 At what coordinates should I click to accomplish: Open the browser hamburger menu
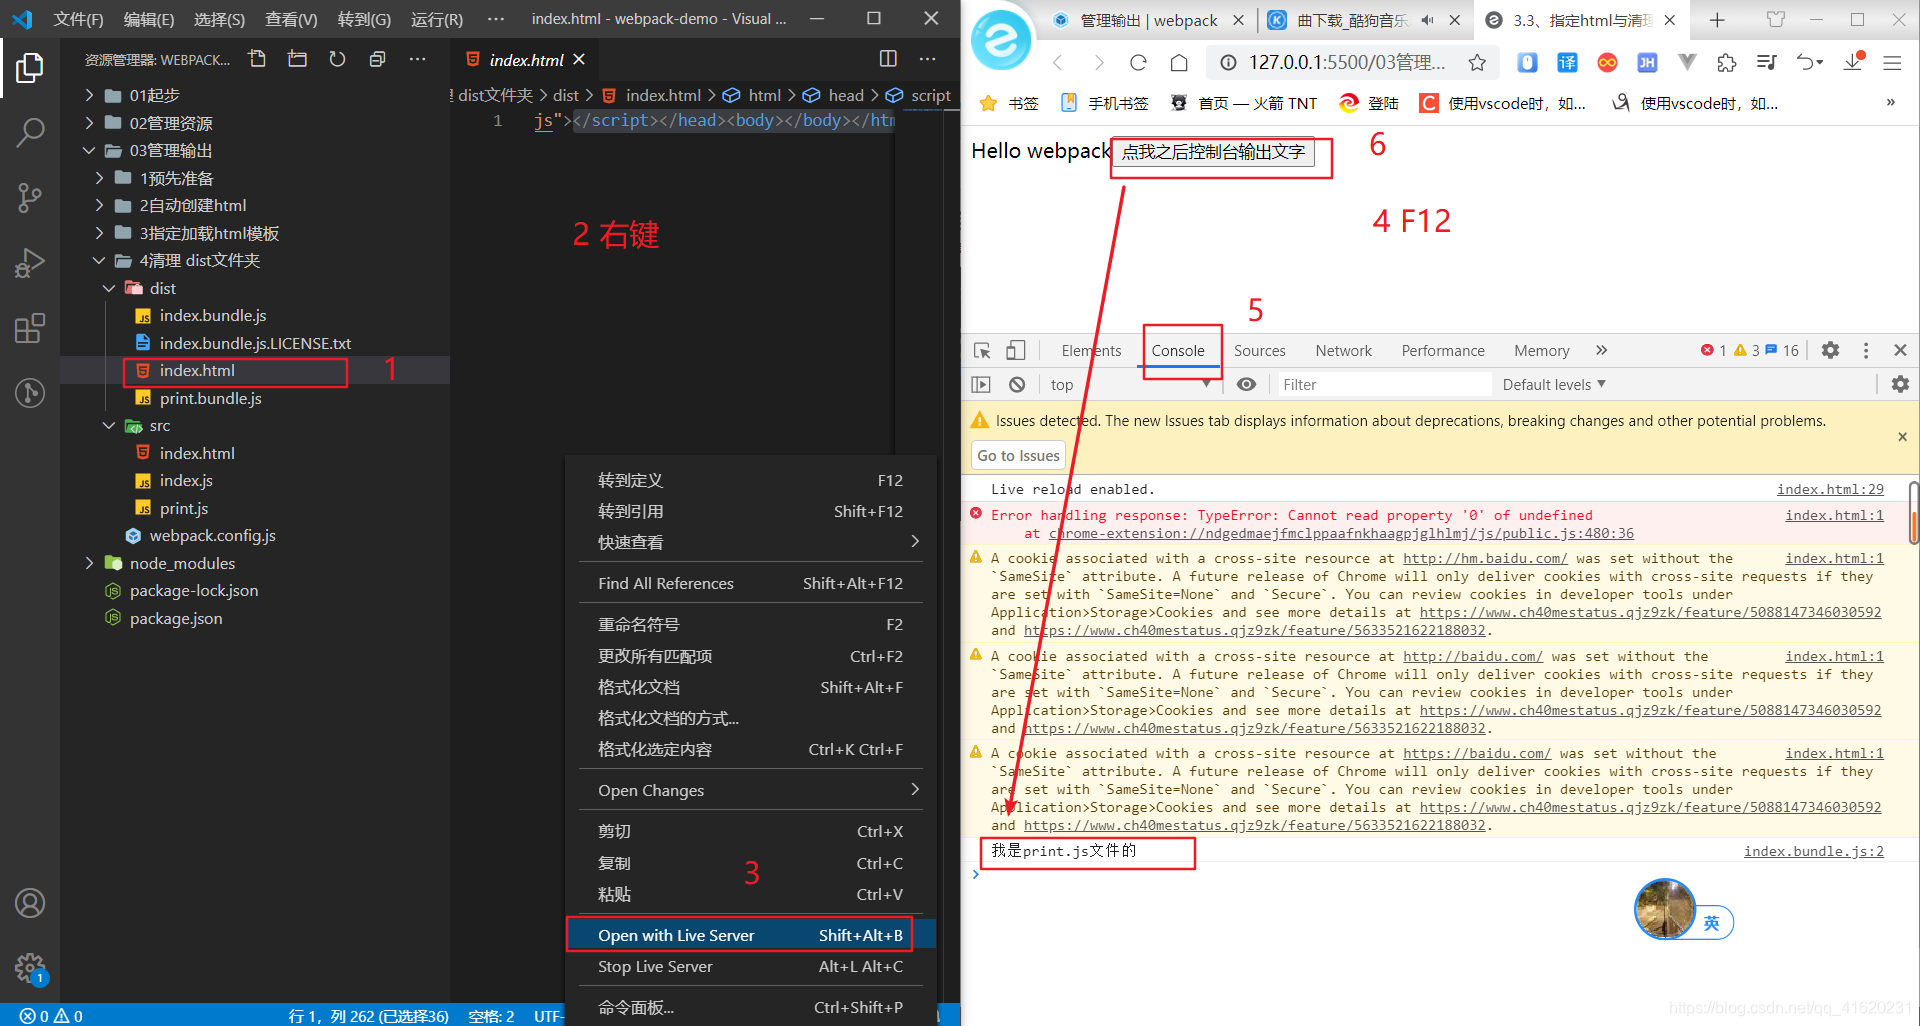[1892, 63]
